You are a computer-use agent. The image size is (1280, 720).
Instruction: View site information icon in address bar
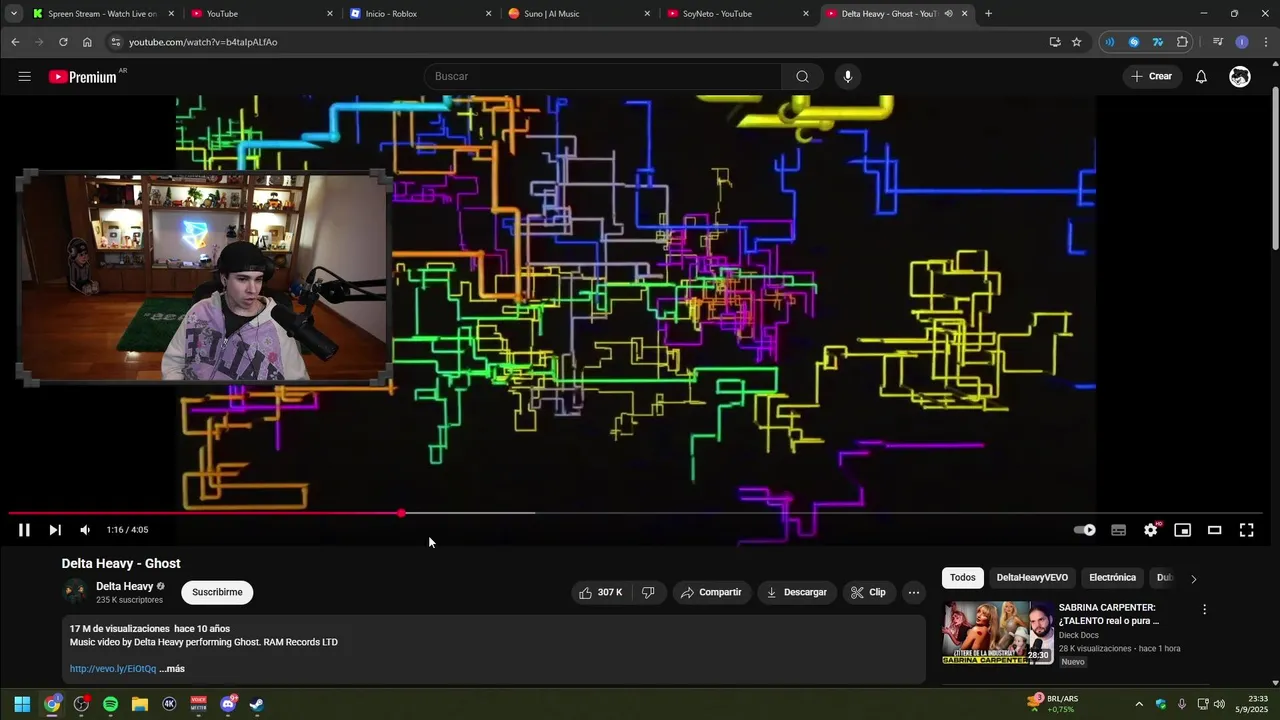click(115, 42)
